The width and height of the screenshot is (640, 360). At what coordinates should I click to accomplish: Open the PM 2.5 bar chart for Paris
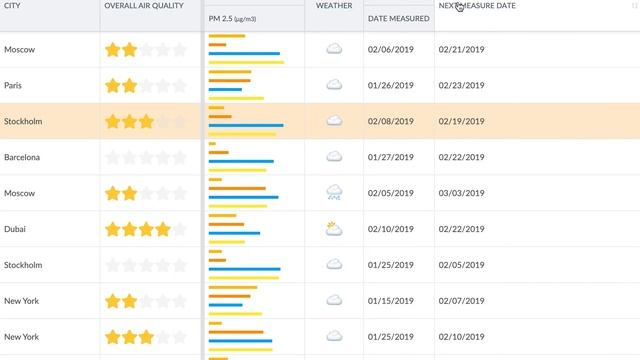(236, 85)
